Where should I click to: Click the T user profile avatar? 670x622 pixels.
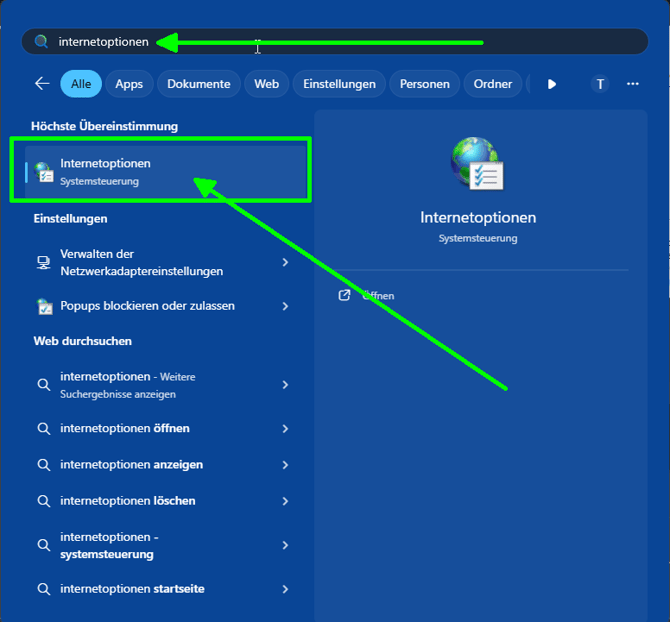point(600,84)
